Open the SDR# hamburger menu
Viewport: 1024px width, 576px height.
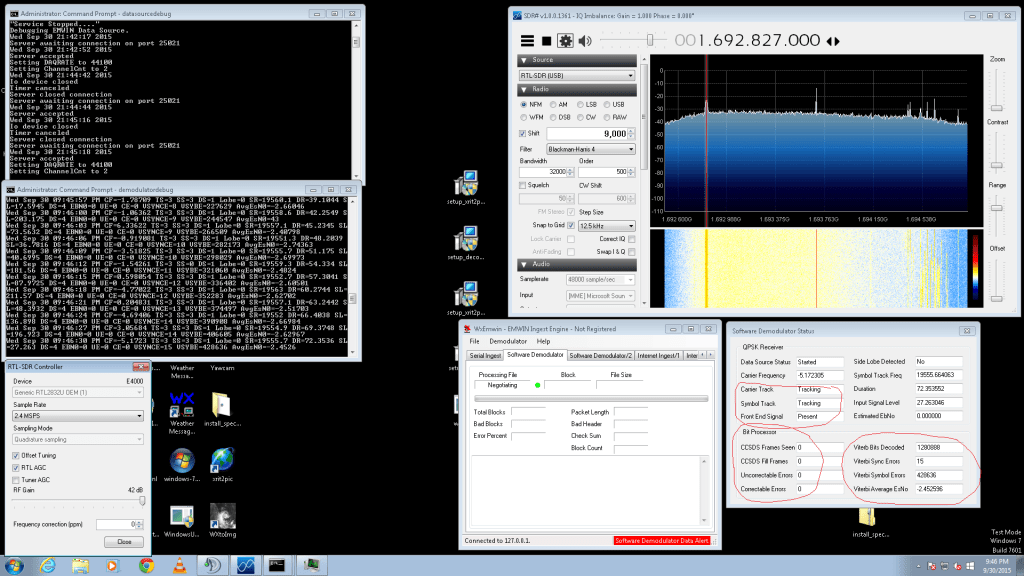pyautogui.click(x=527, y=41)
